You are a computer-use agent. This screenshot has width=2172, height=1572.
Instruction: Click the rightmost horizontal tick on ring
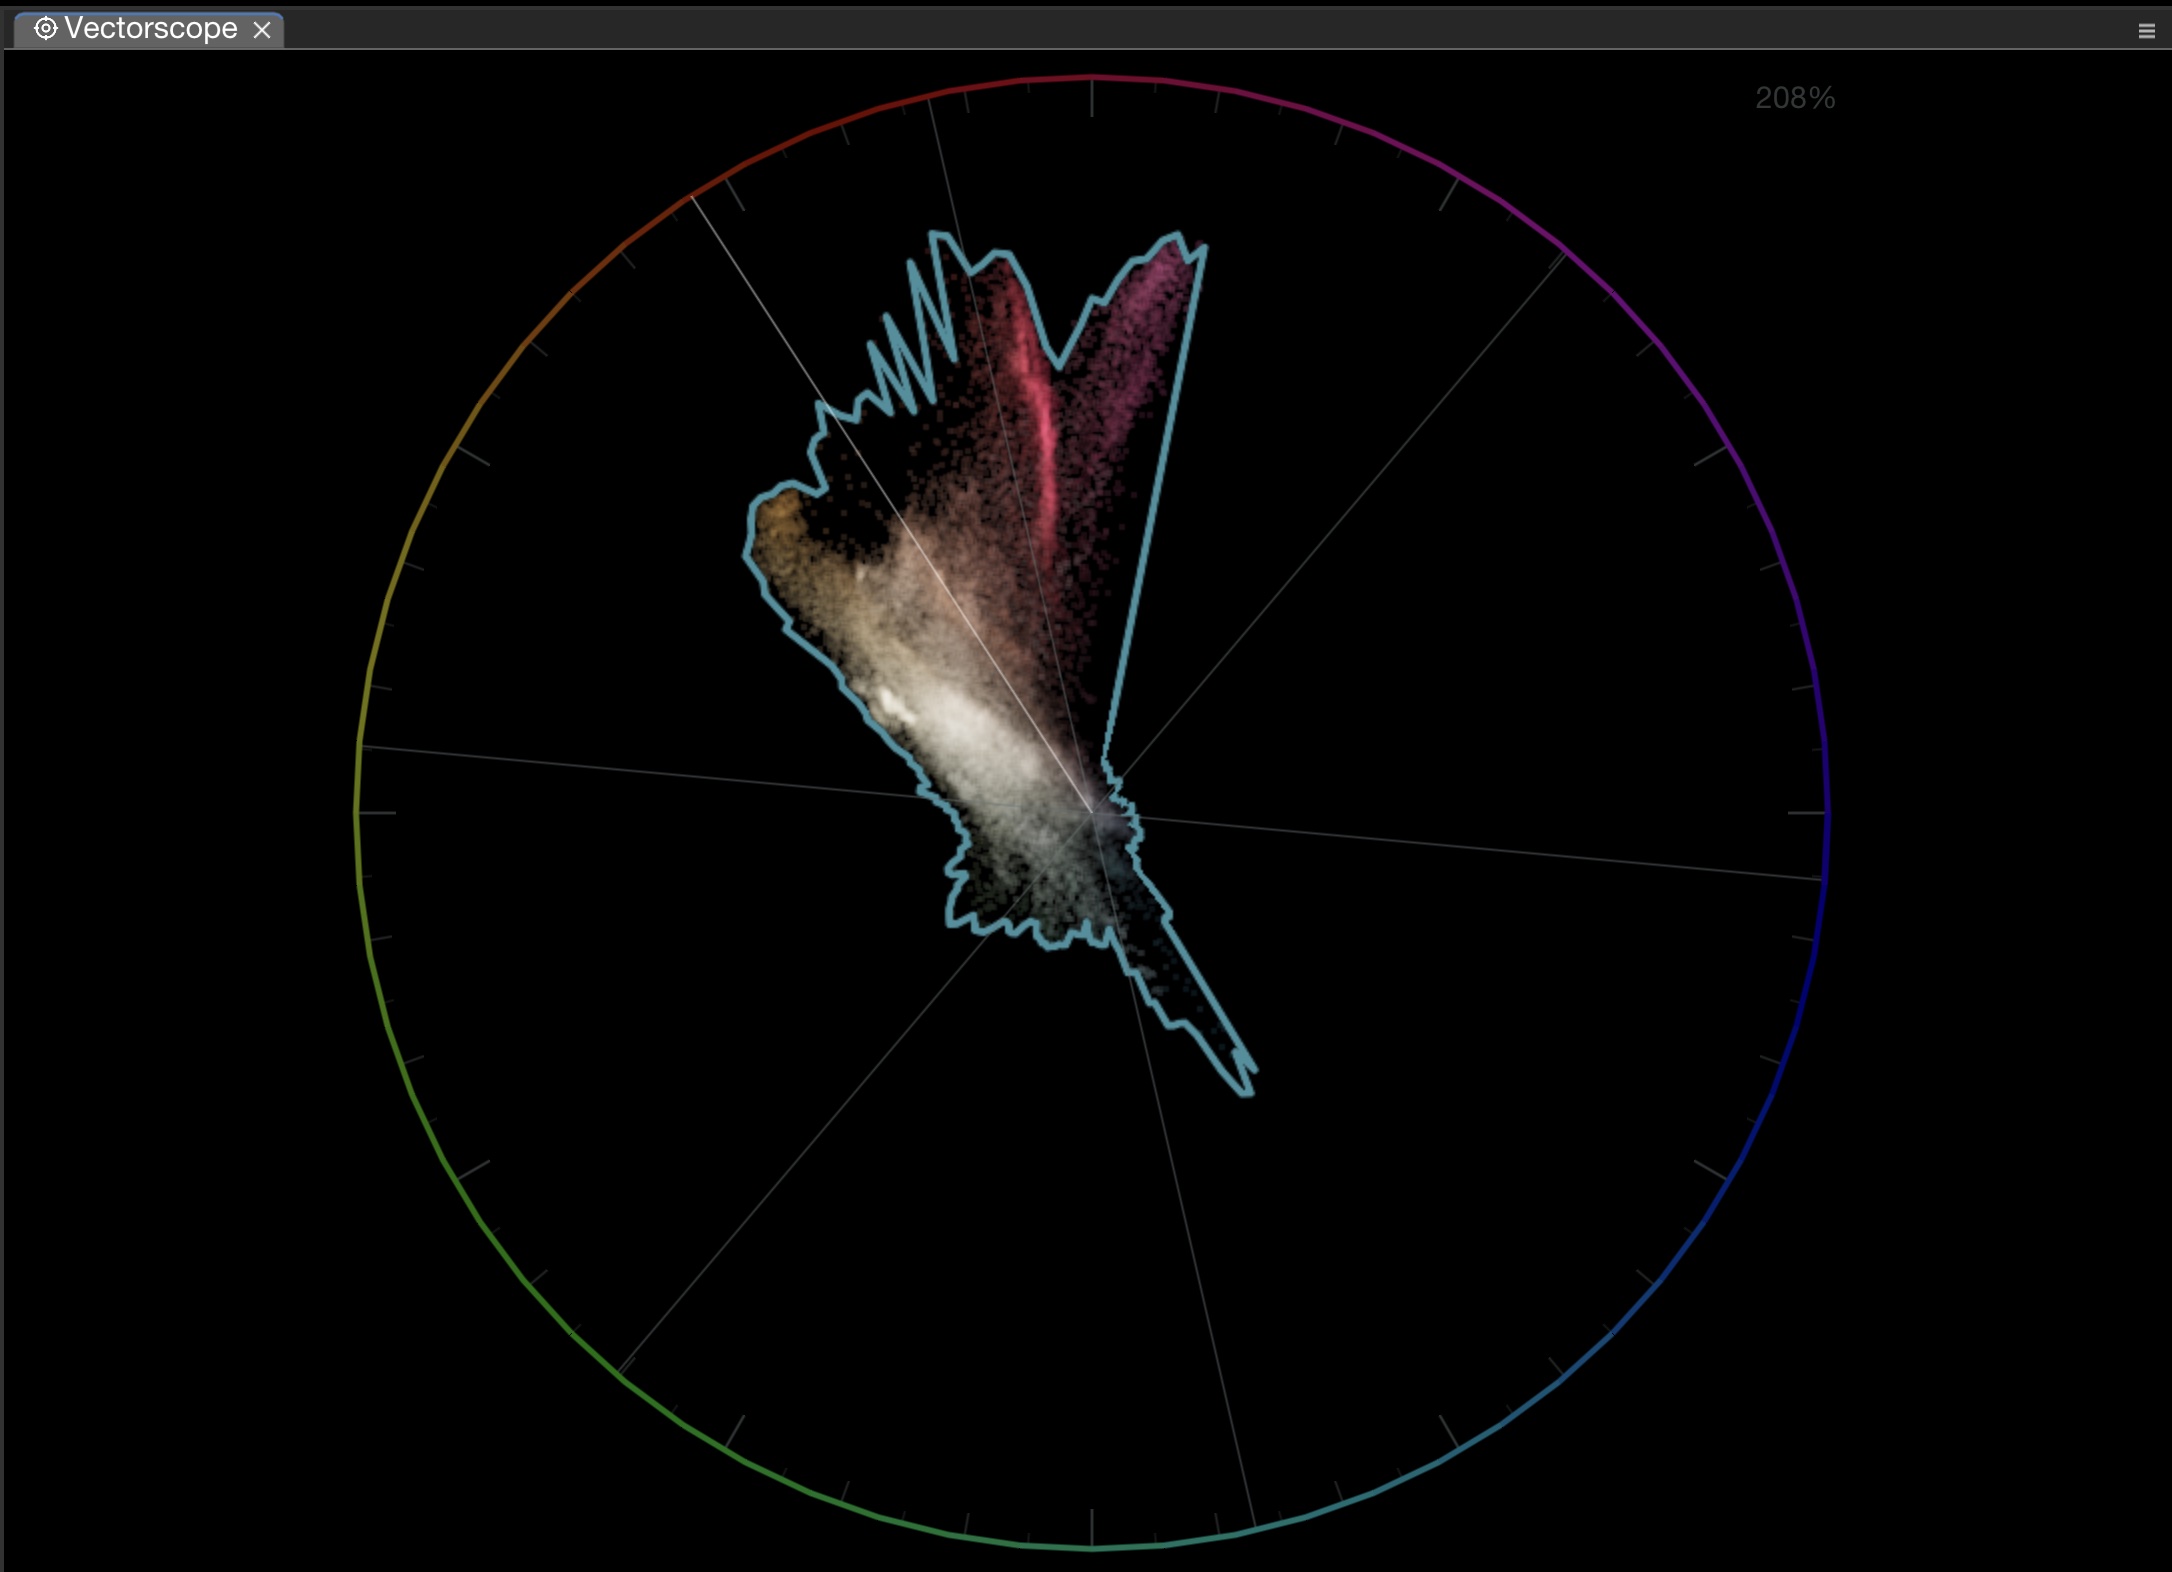tap(1807, 813)
